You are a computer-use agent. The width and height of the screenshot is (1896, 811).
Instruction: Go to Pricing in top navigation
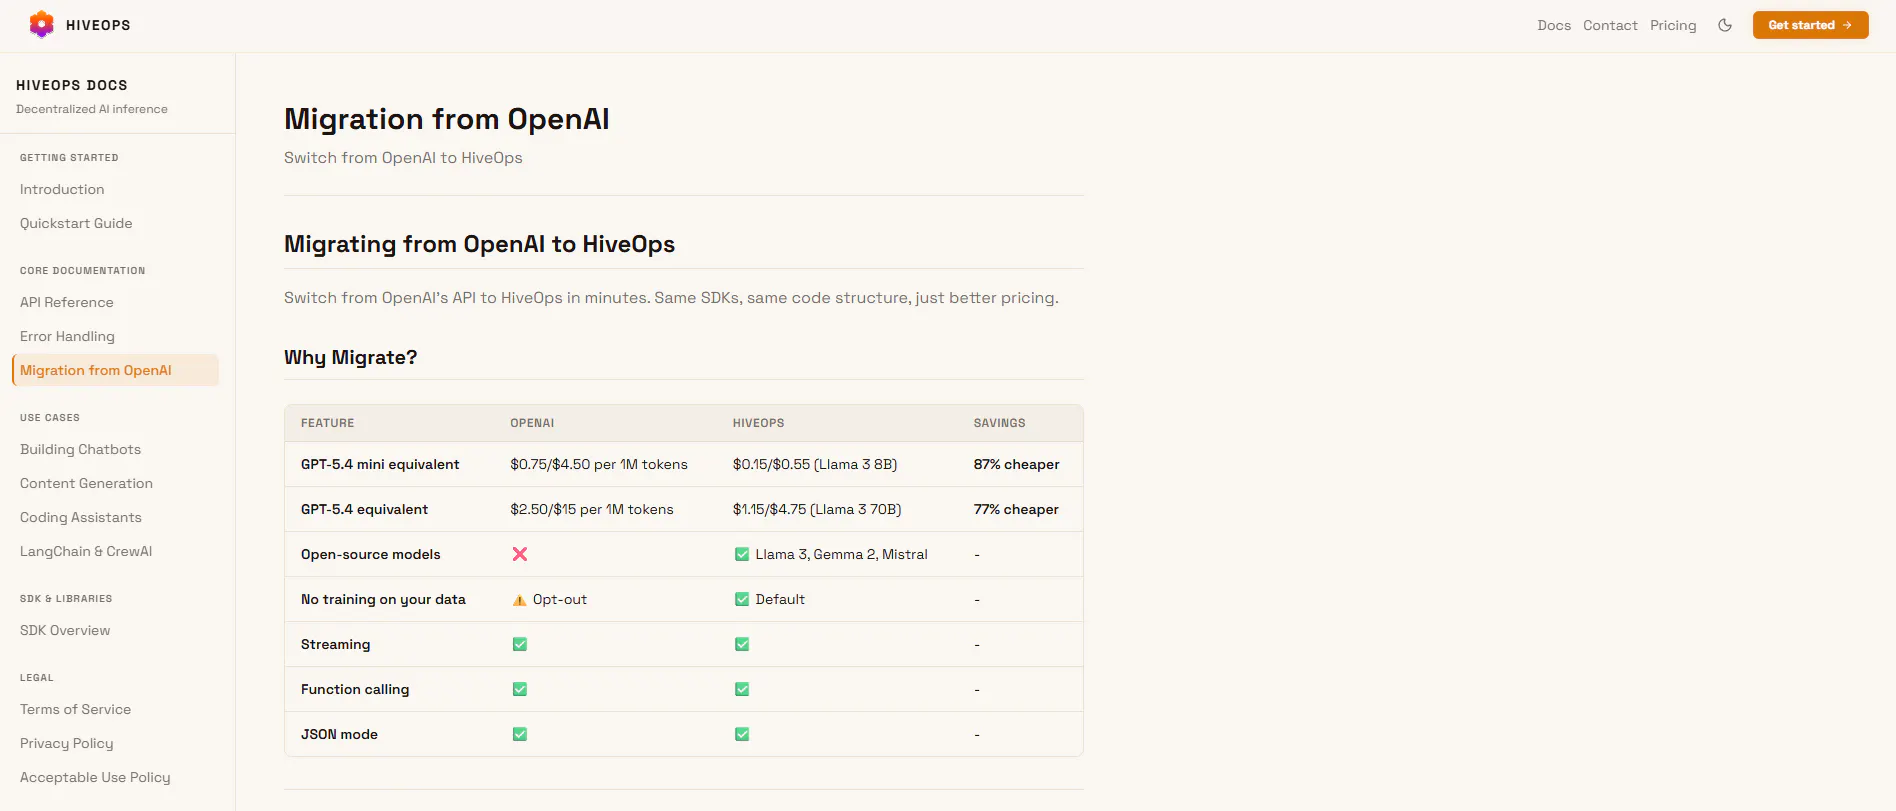(1673, 25)
